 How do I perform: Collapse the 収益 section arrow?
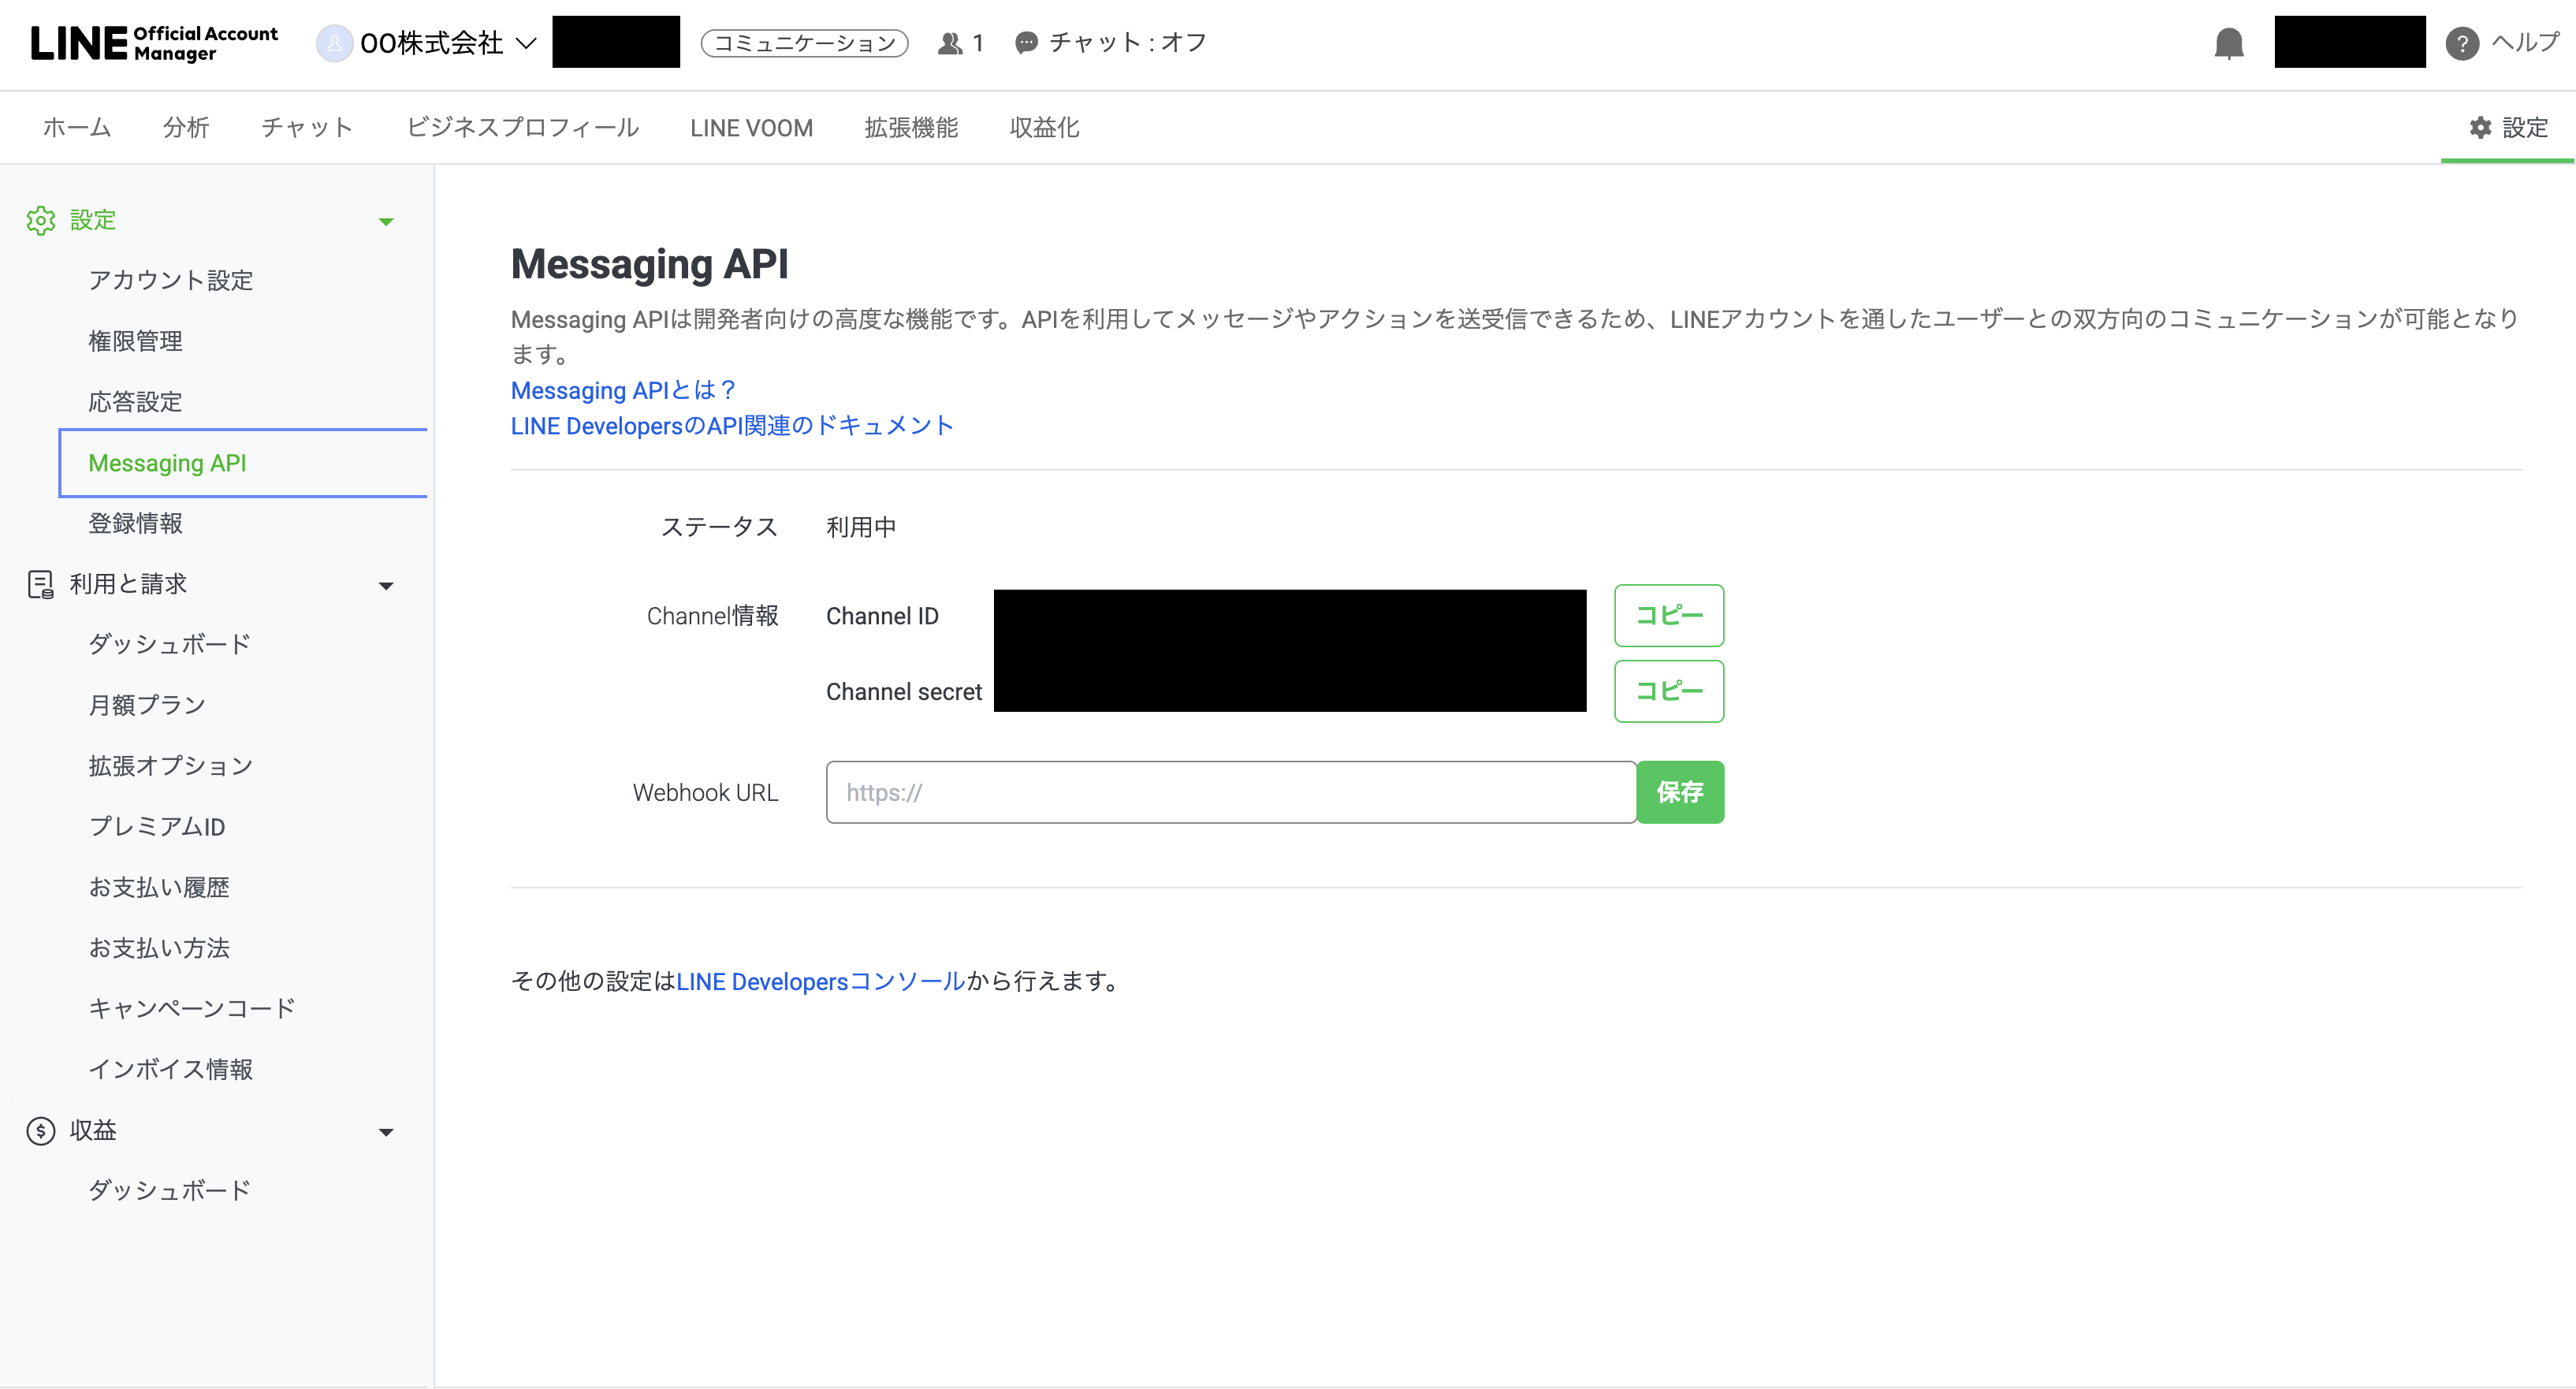click(386, 1131)
